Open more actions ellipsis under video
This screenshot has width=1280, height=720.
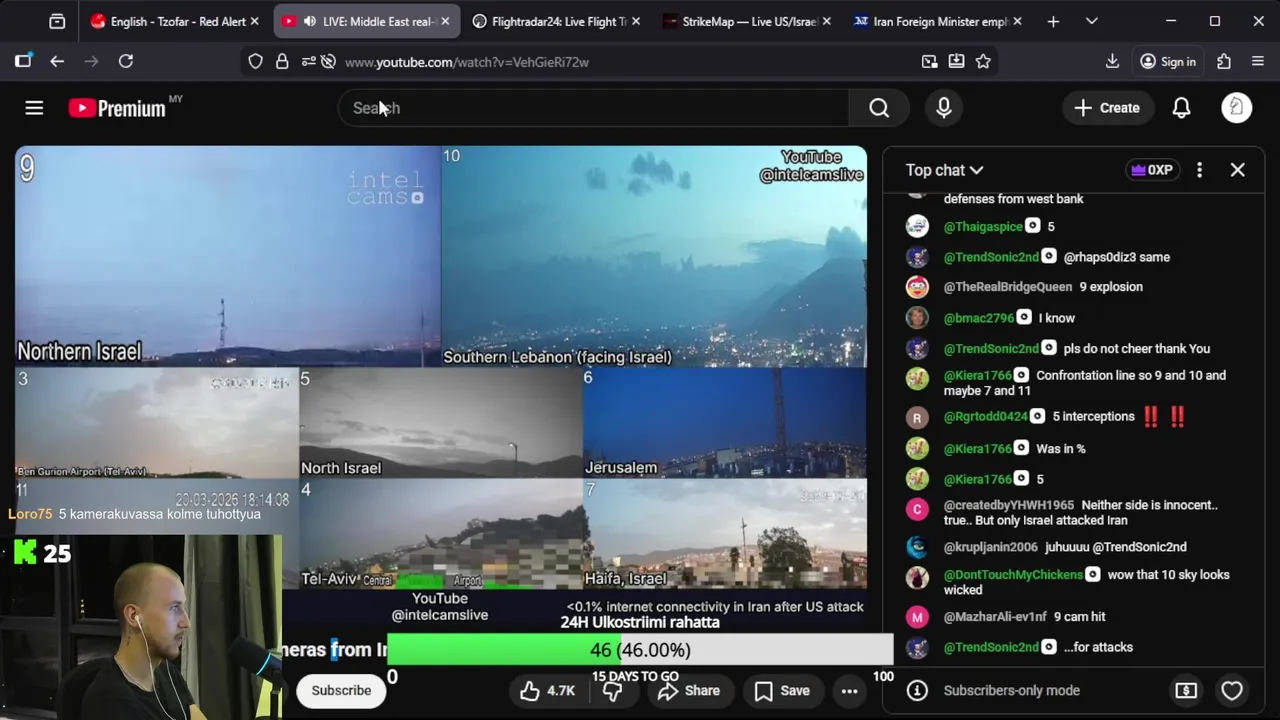click(849, 690)
